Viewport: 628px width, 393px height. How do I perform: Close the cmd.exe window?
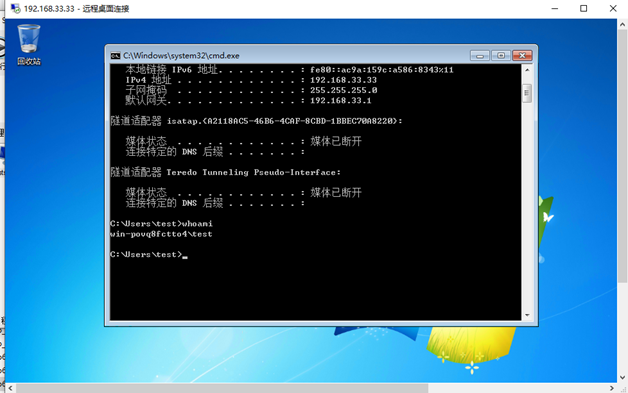(x=522, y=56)
